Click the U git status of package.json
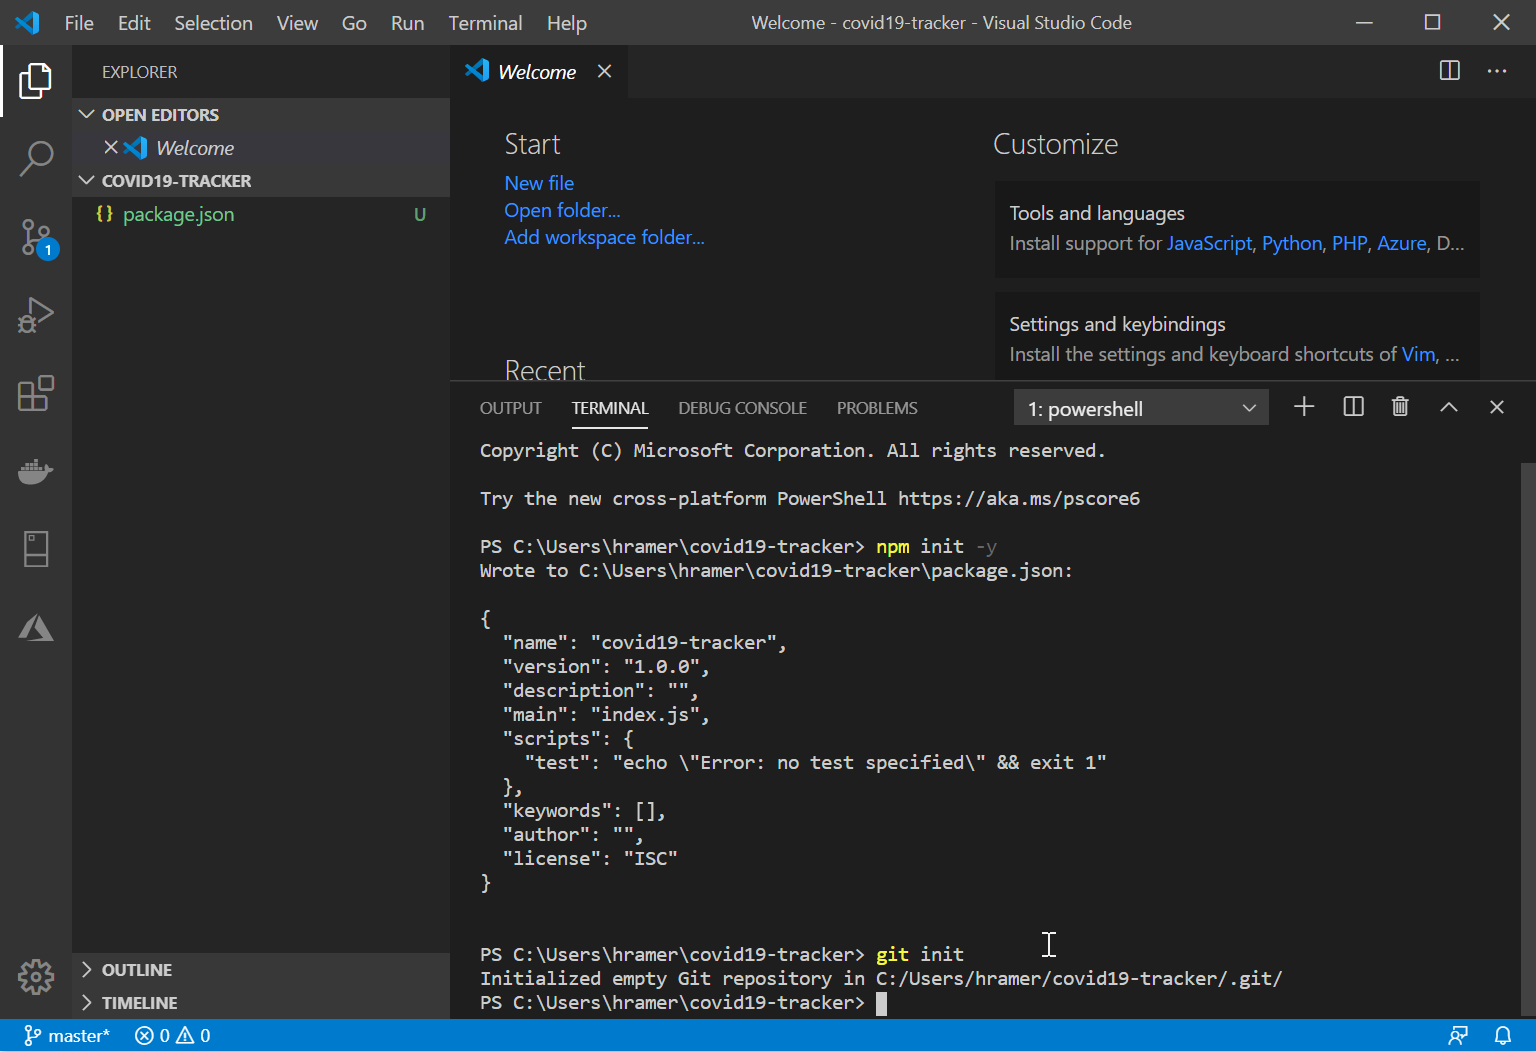 tap(420, 214)
